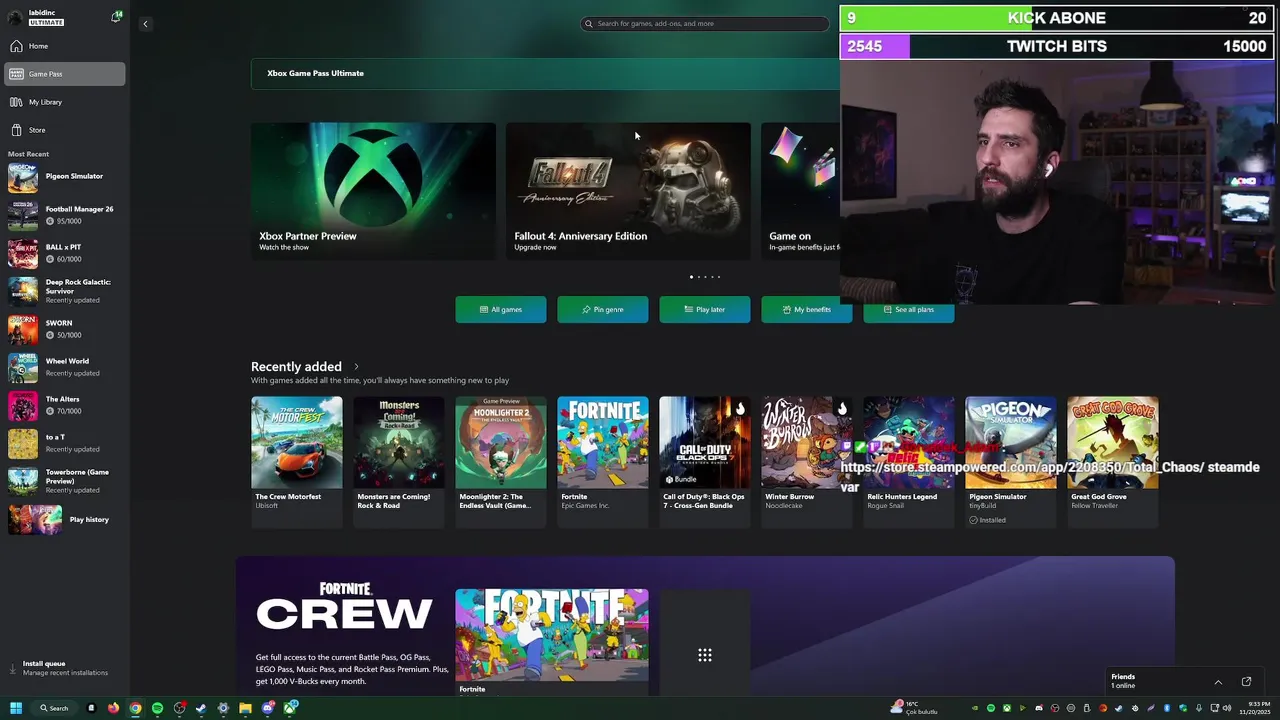Open SWORN in recent list
Screen dimensions: 1280x720
[x=65, y=329]
